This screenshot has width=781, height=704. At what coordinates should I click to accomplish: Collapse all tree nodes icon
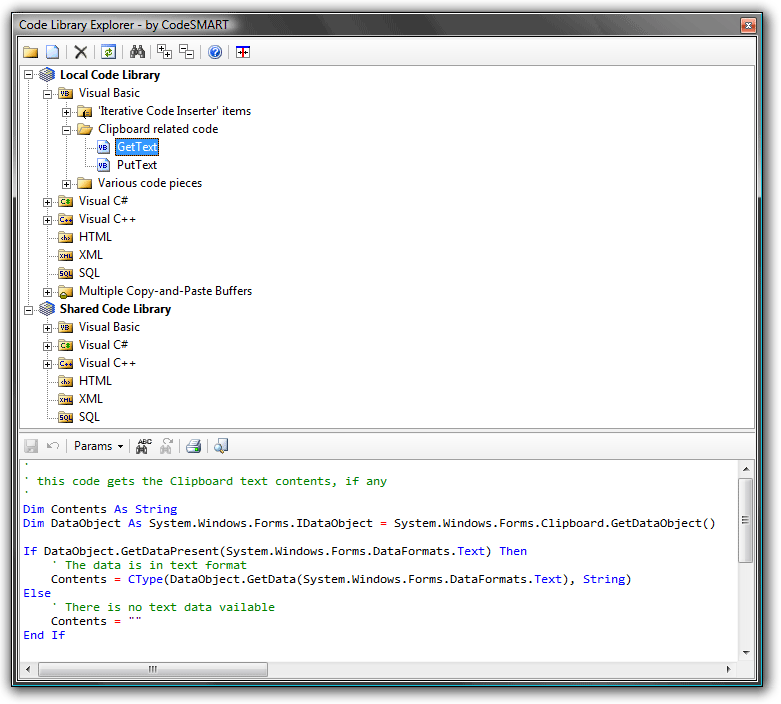[186, 51]
